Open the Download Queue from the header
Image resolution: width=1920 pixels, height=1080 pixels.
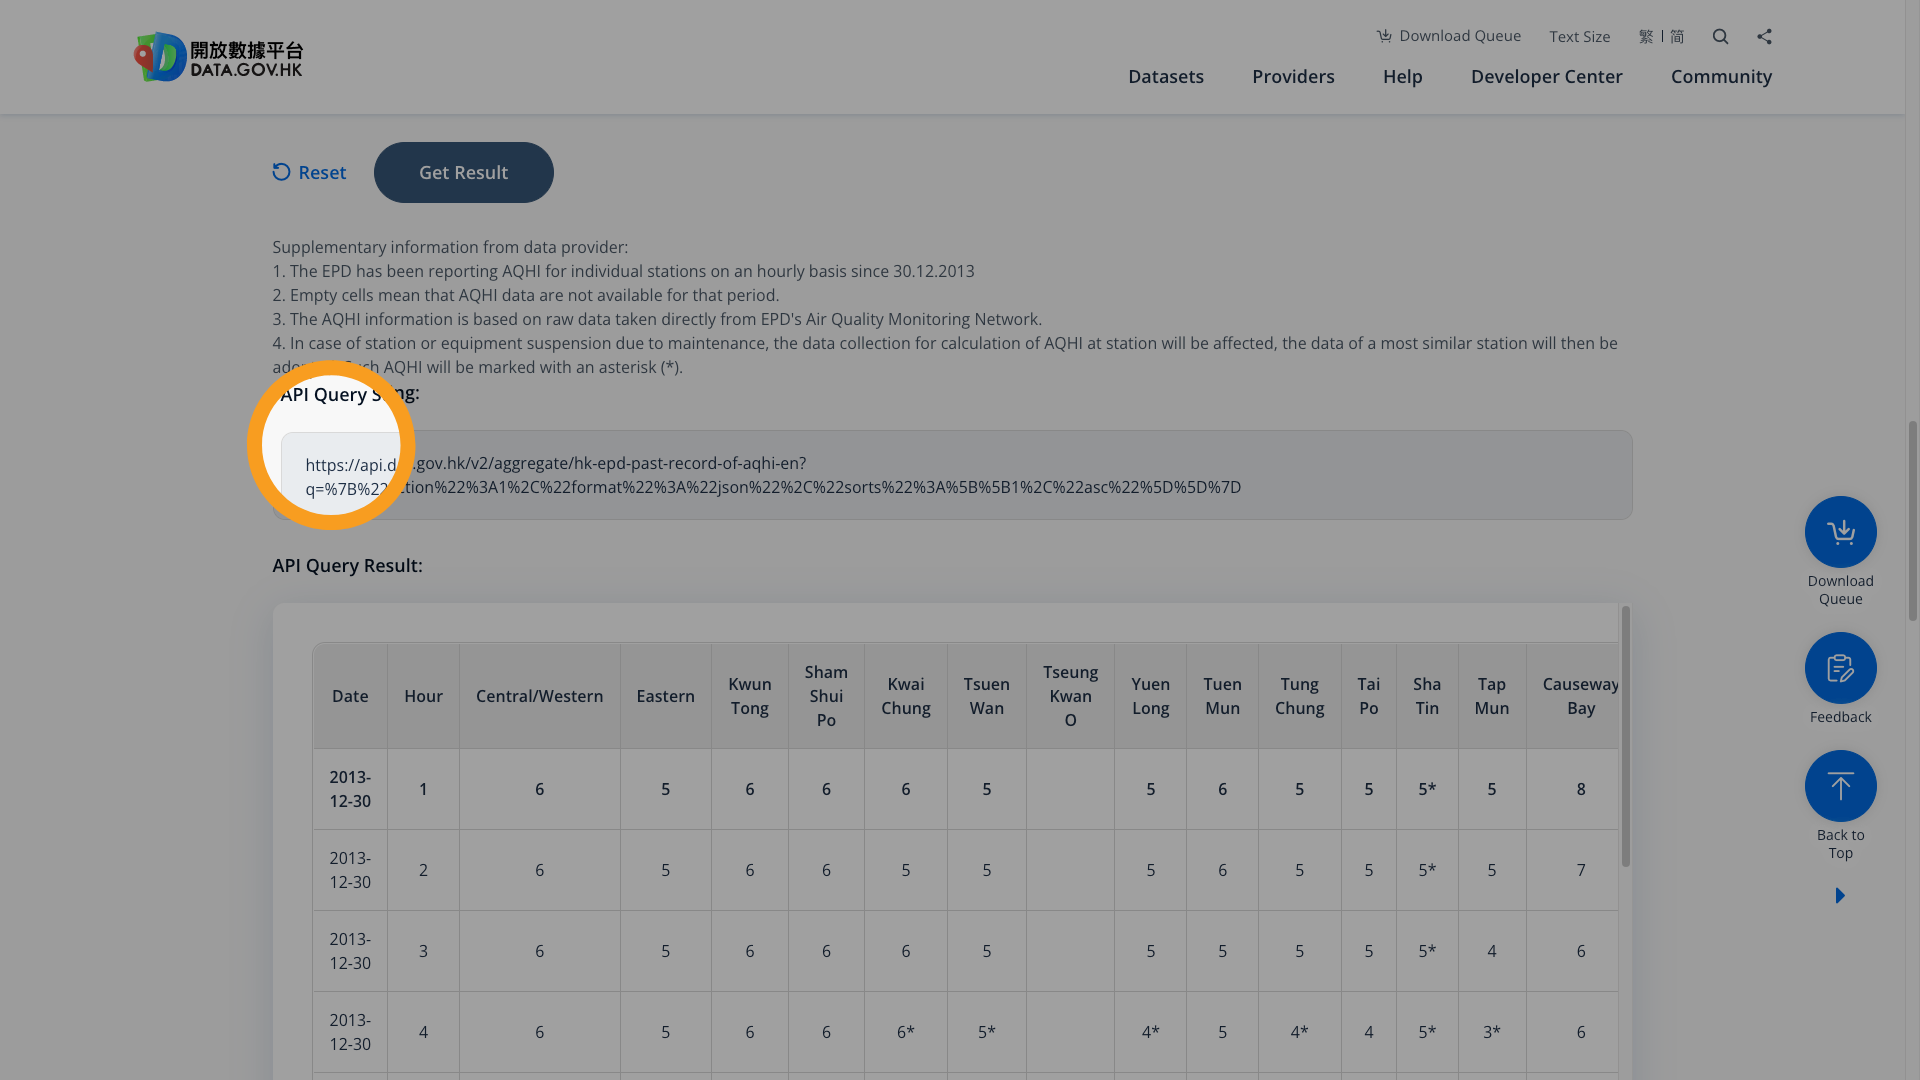coord(1448,36)
